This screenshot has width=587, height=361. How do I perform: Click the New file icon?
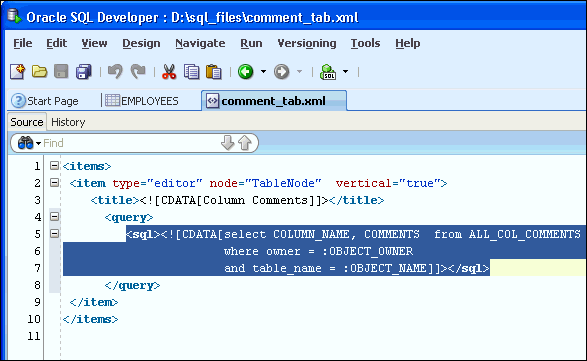(18, 72)
